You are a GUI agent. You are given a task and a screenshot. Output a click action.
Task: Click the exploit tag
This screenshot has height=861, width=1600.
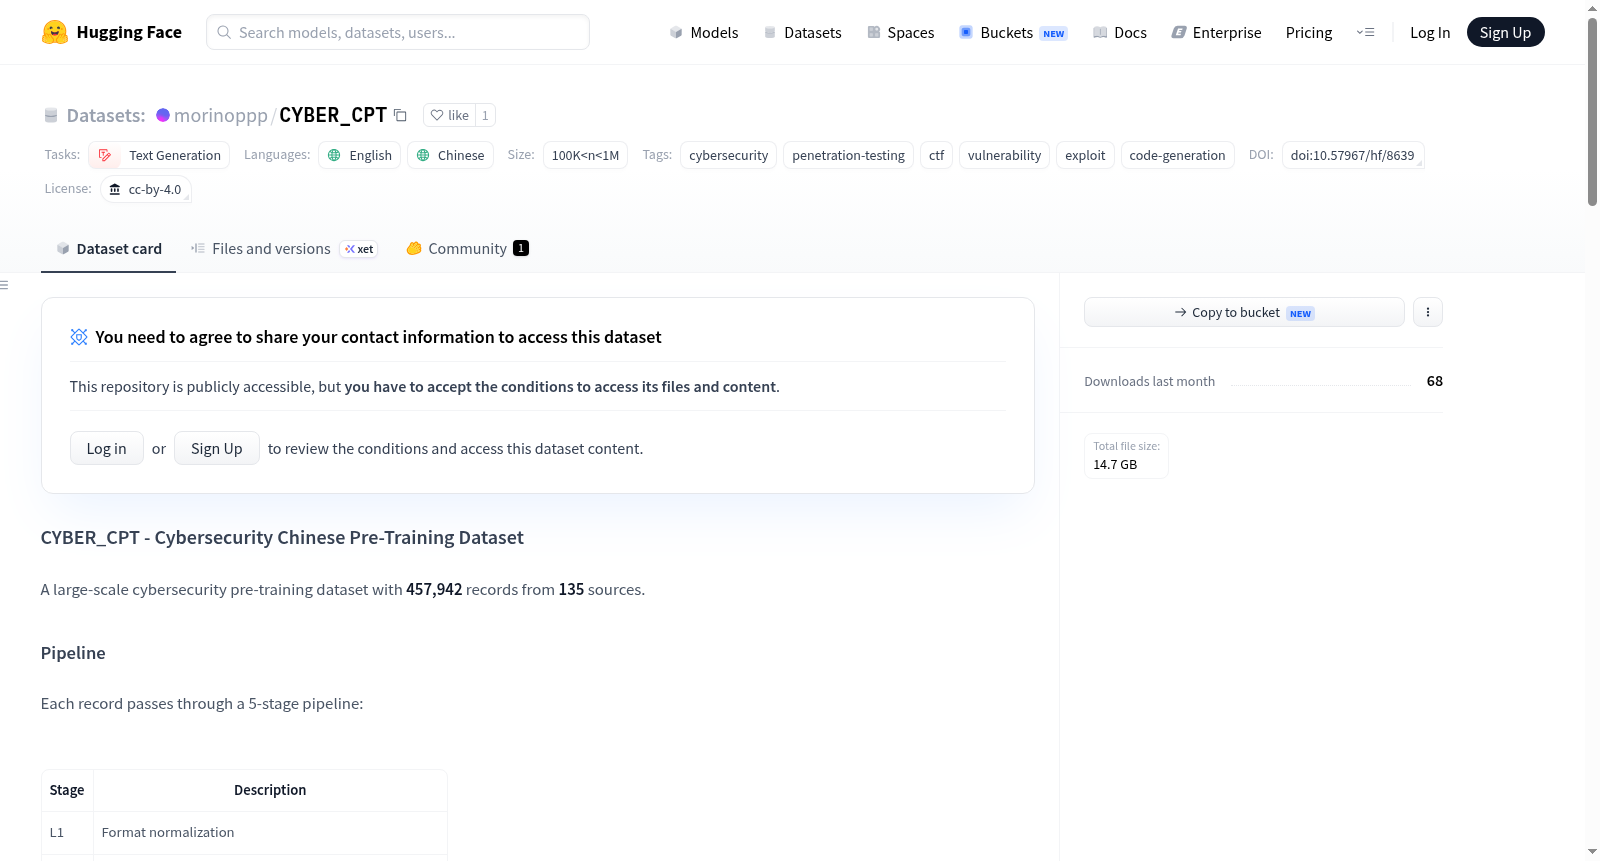[1085, 155]
